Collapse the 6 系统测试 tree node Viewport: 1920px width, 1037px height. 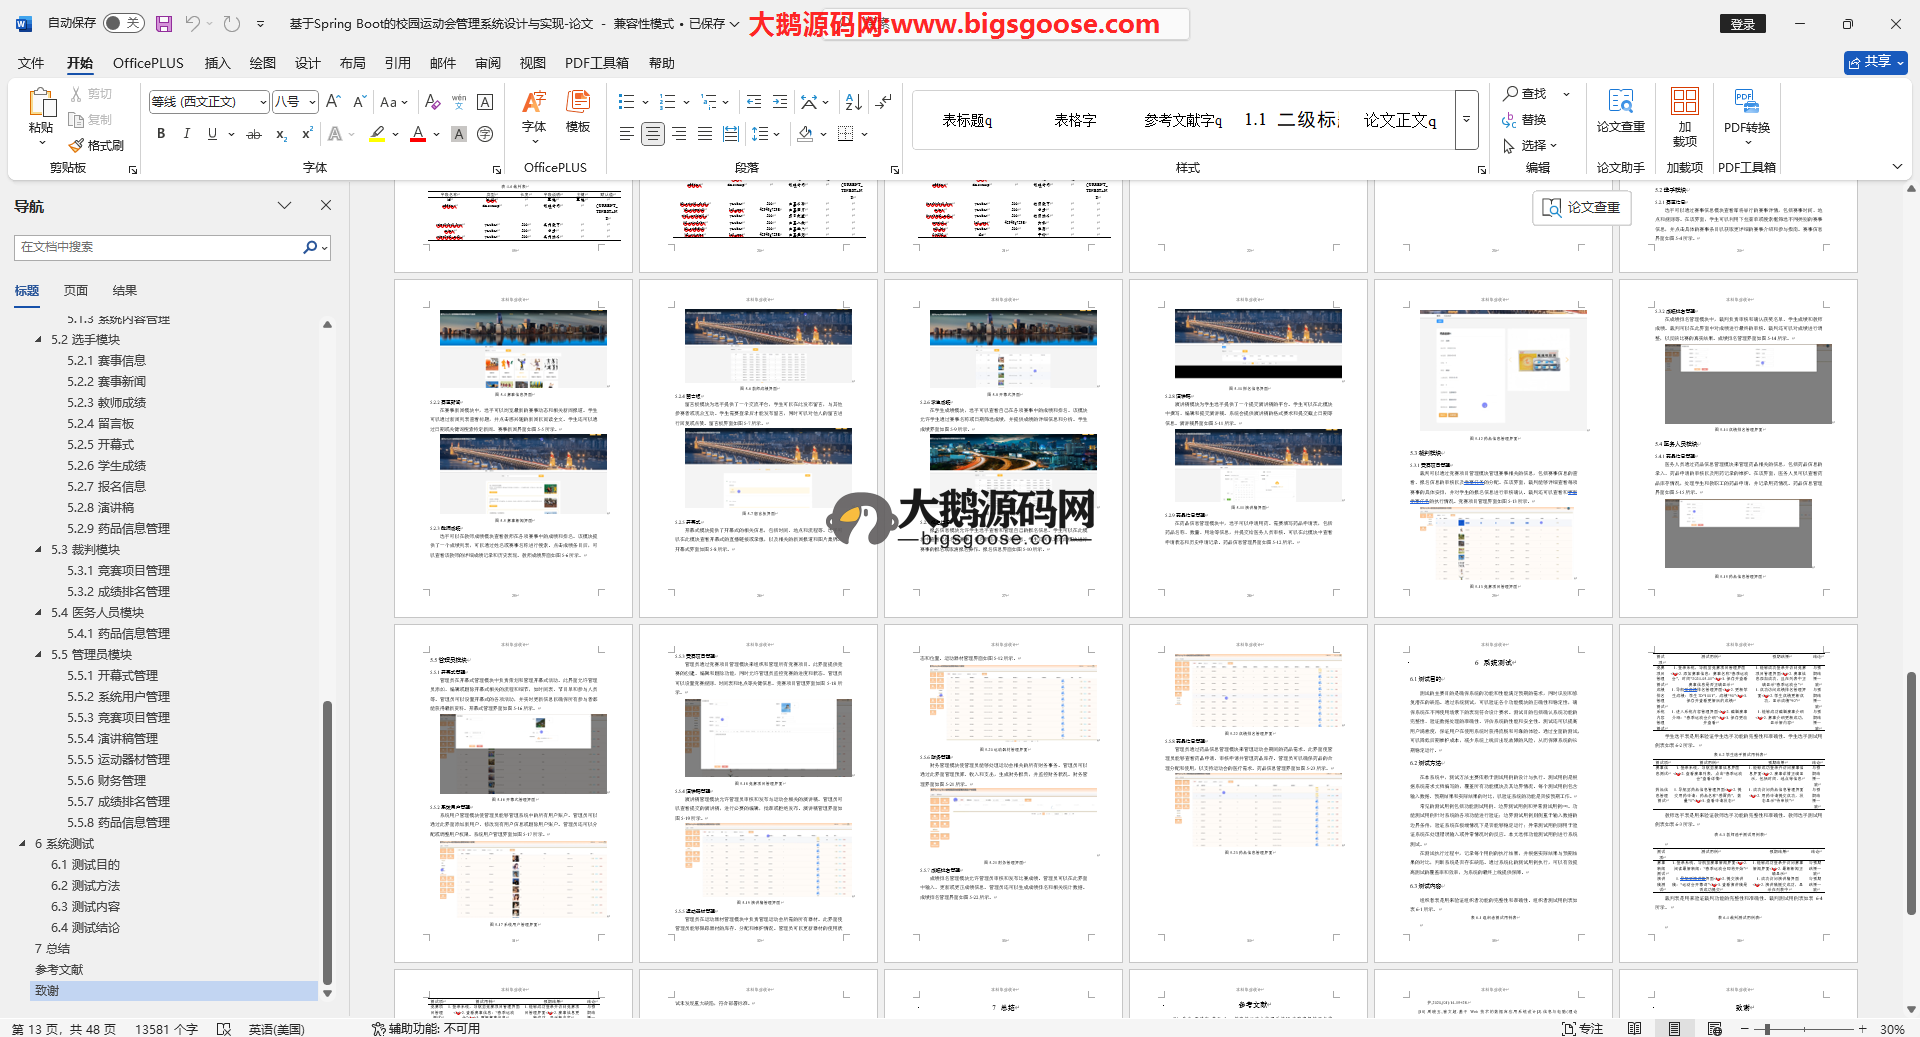[x=23, y=844]
